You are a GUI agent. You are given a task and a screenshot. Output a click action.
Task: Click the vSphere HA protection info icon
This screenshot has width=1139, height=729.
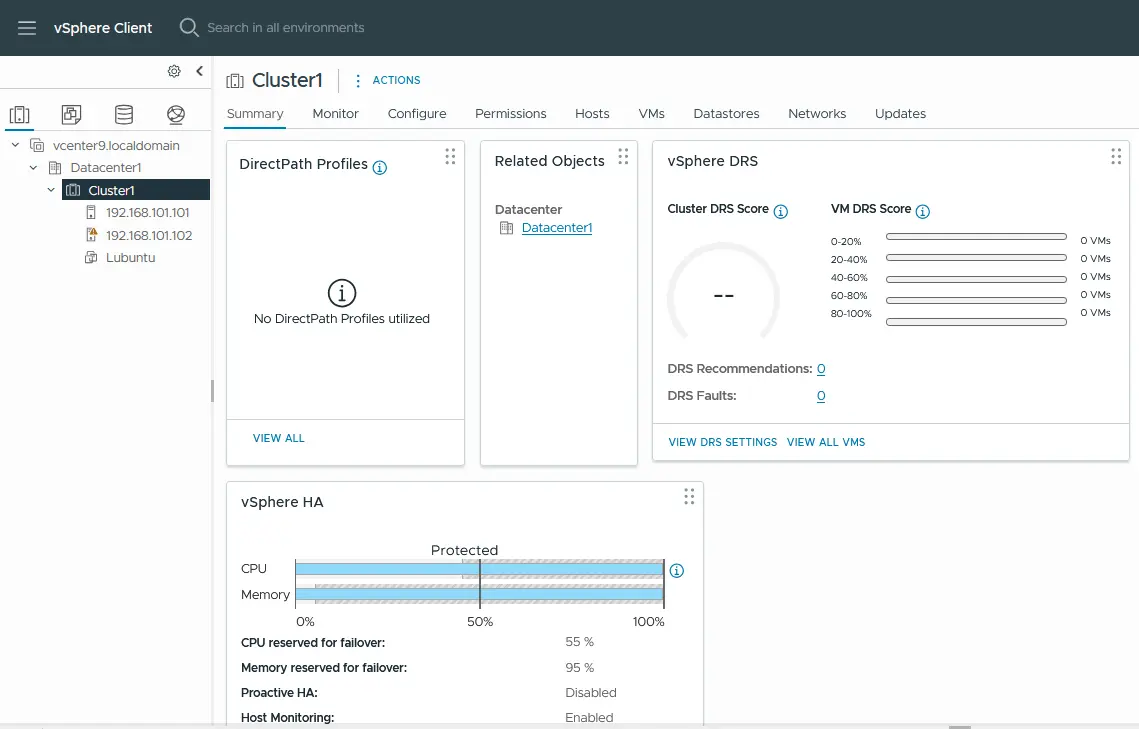(676, 570)
